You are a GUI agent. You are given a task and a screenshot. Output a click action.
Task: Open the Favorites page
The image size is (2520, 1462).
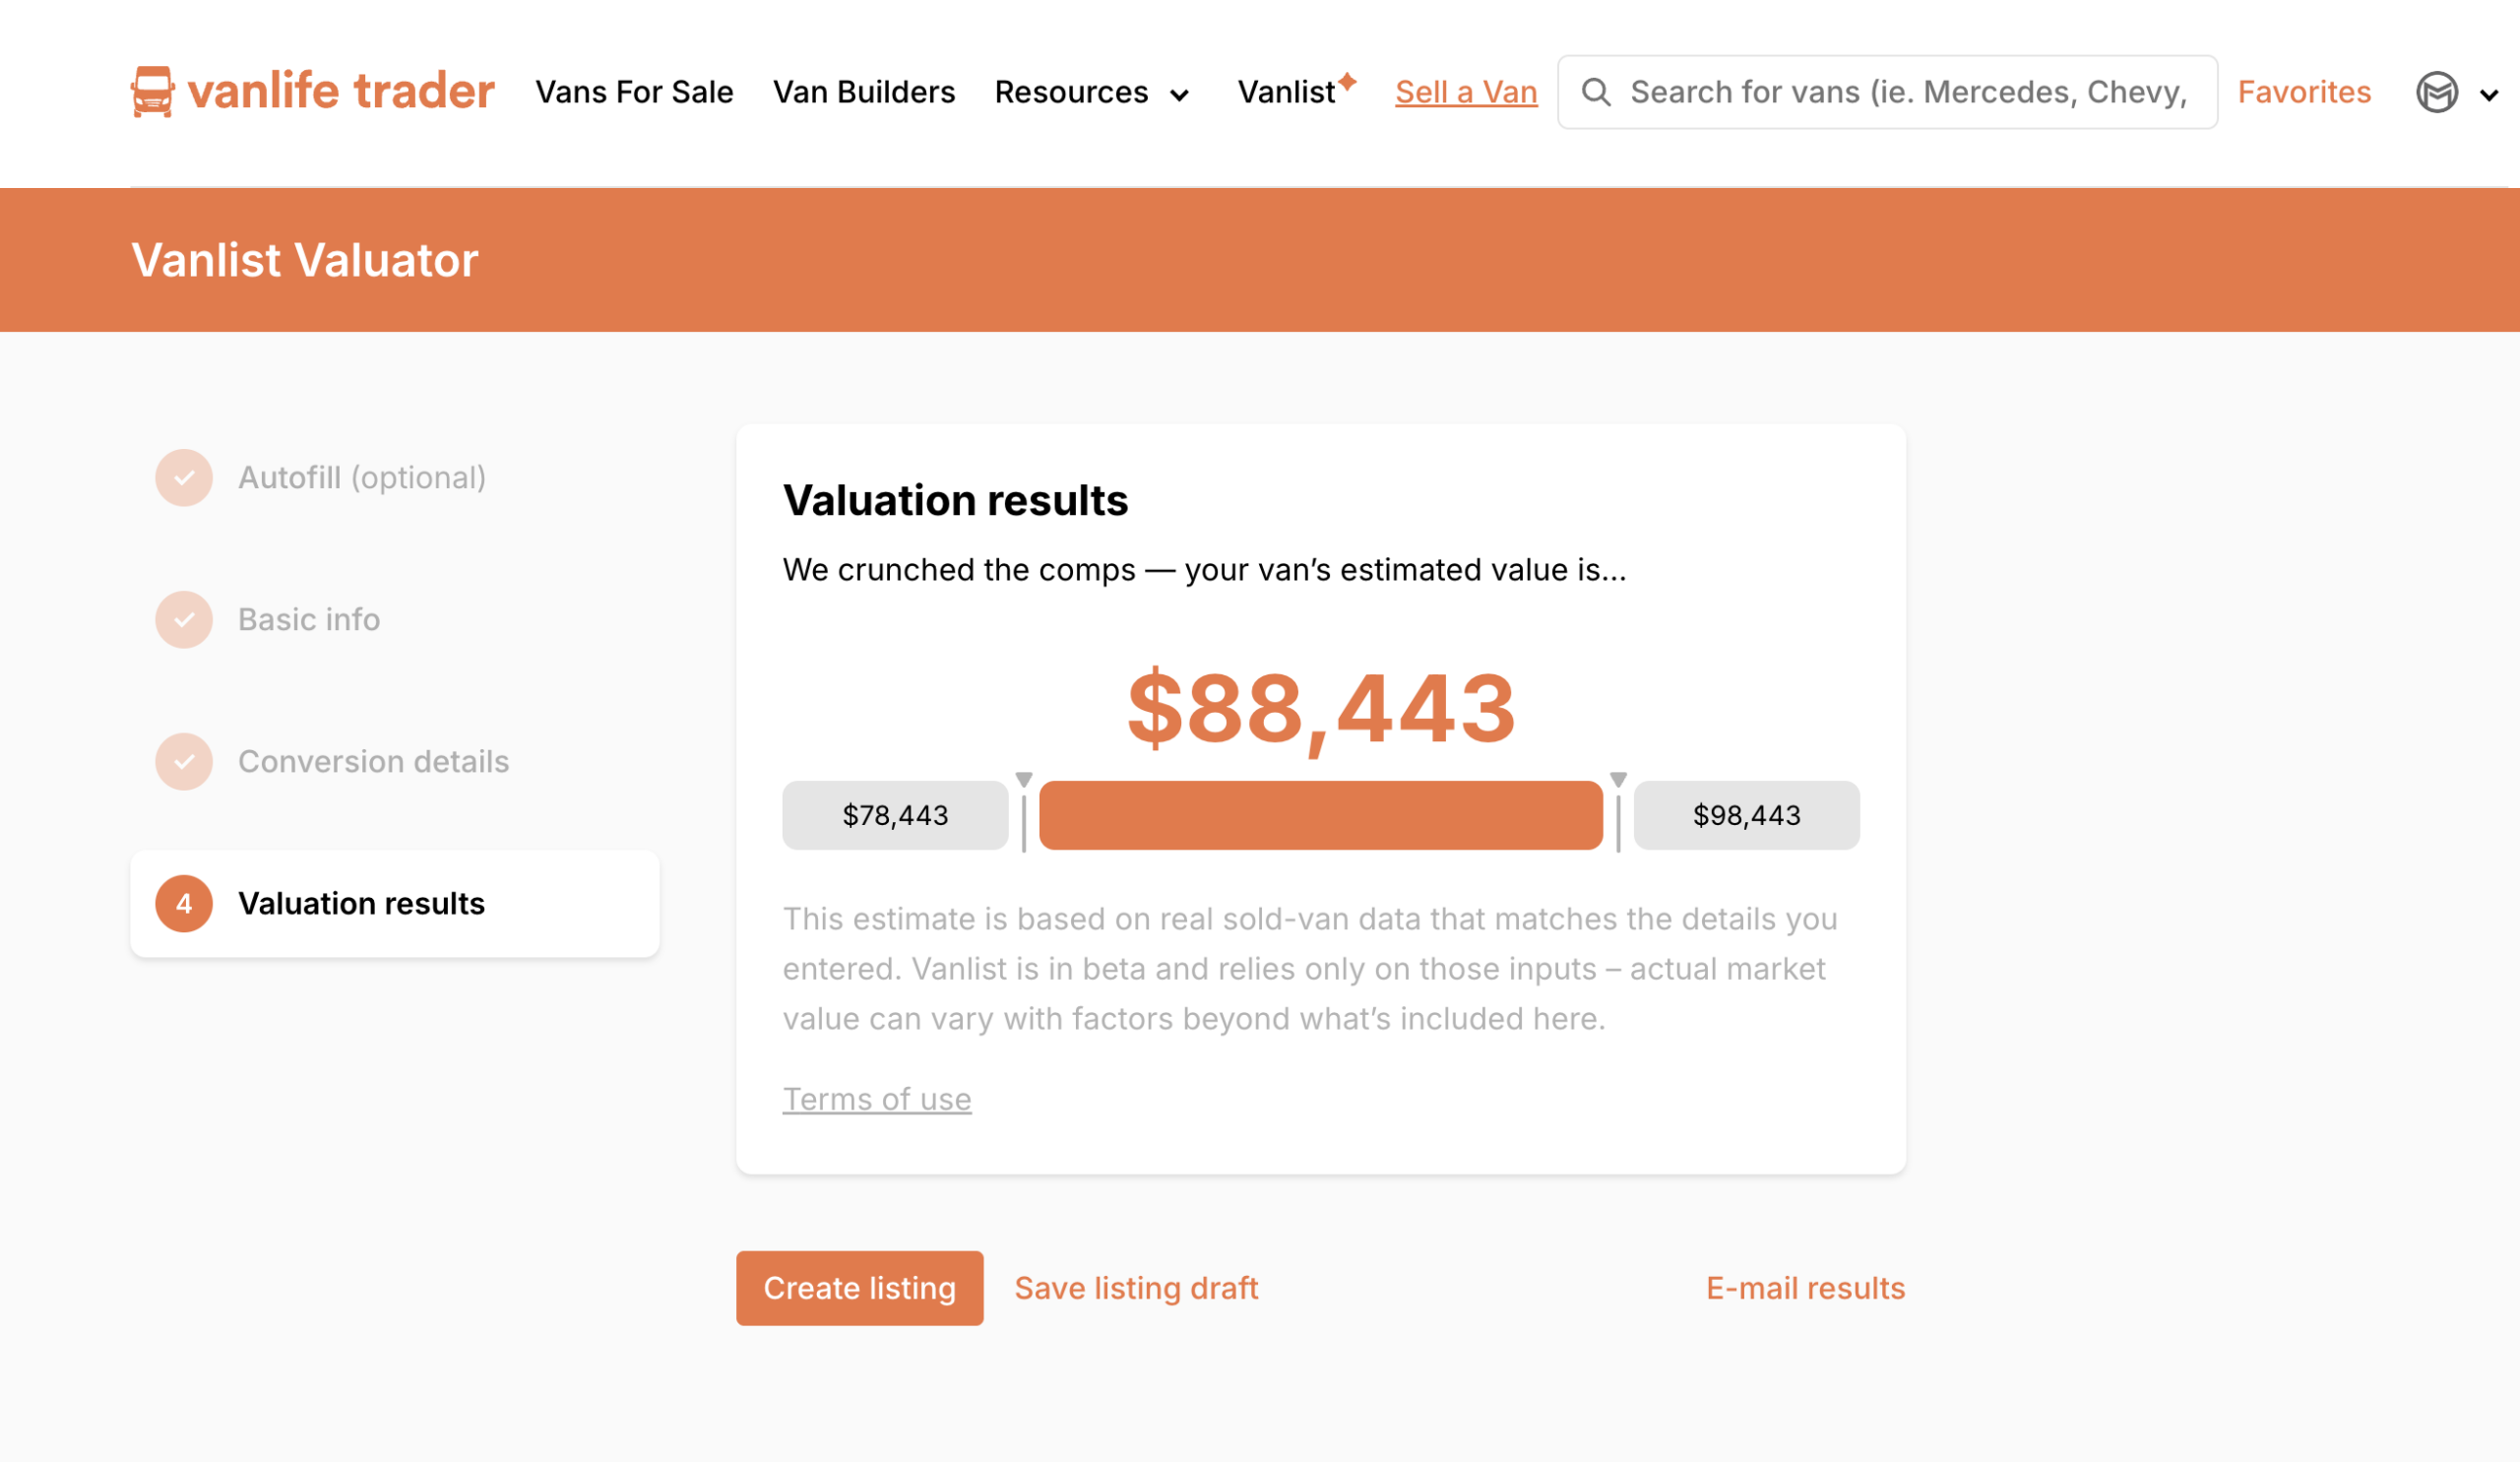[2304, 92]
